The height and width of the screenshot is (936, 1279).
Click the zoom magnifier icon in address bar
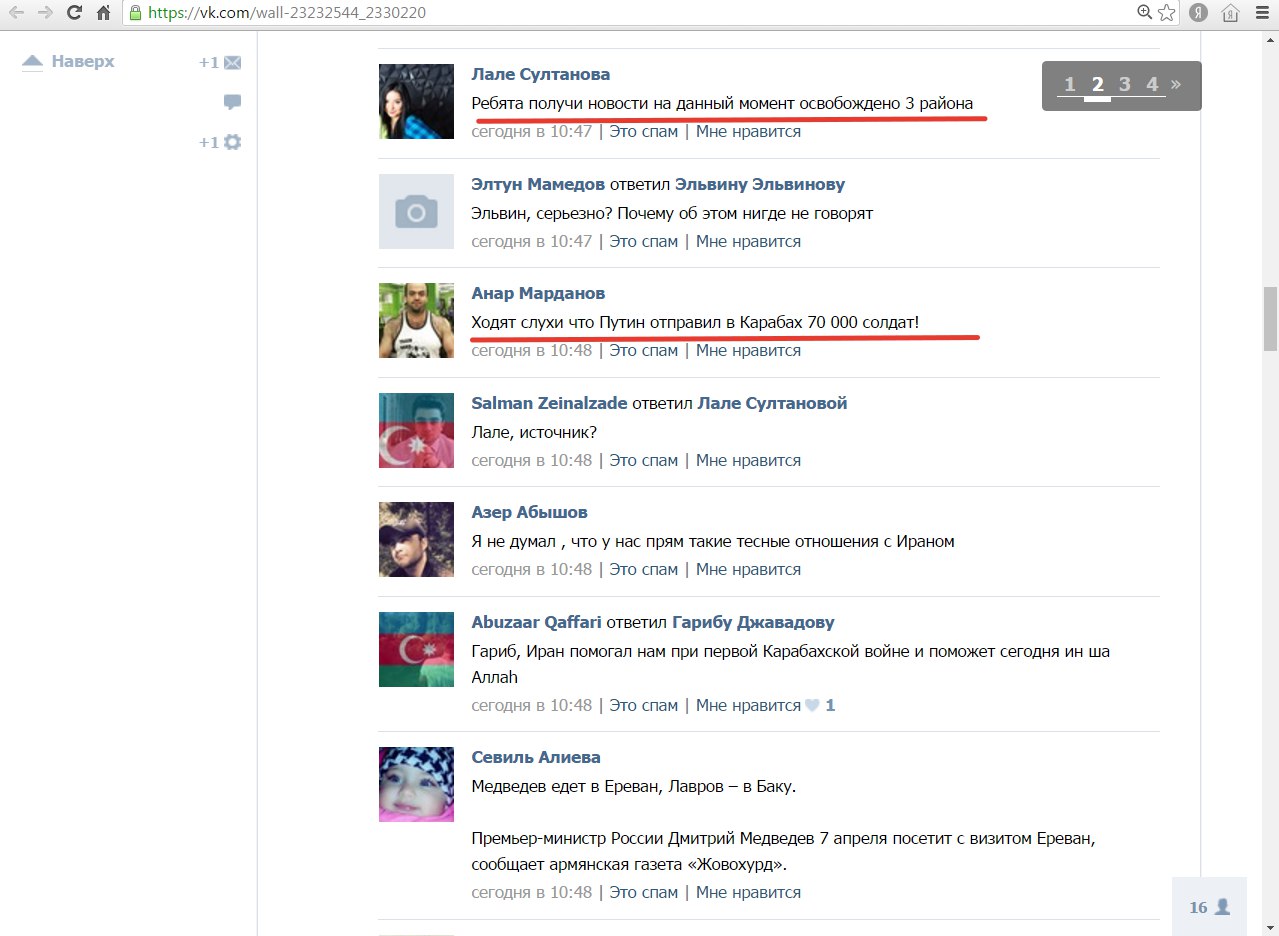point(1145,13)
